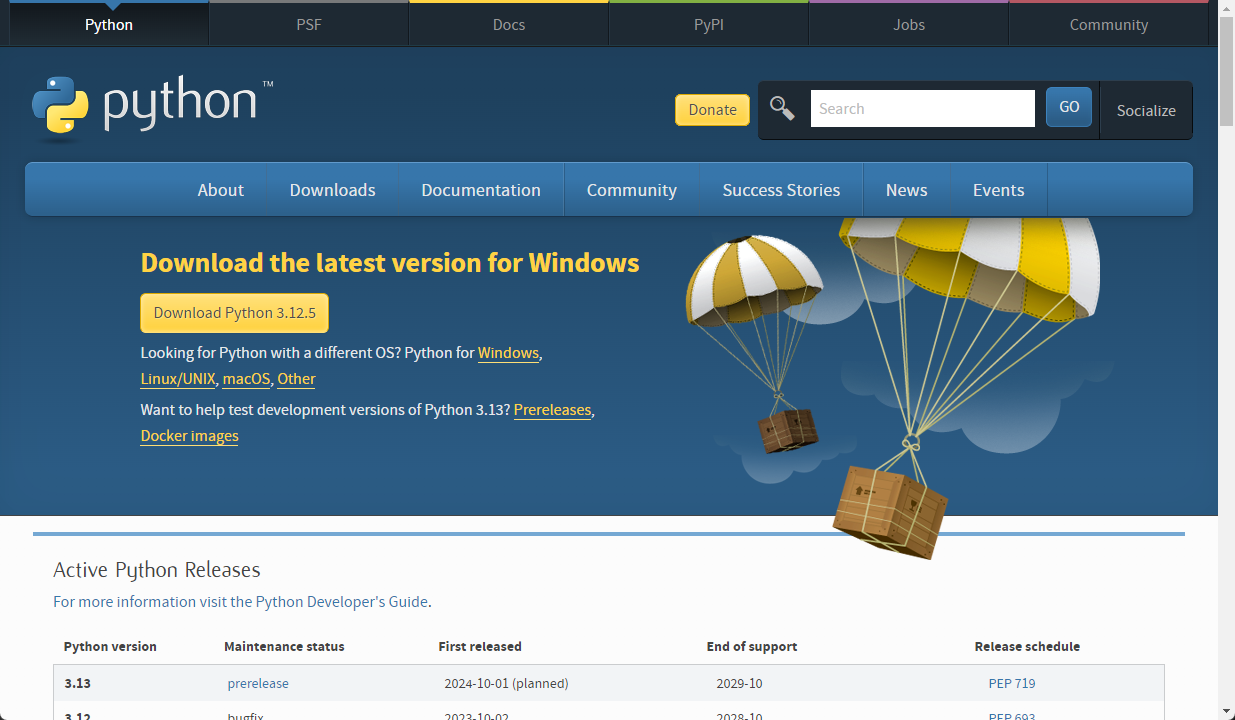
Task: Click the magnifying glass search icon
Action: [x=782, y=109]
